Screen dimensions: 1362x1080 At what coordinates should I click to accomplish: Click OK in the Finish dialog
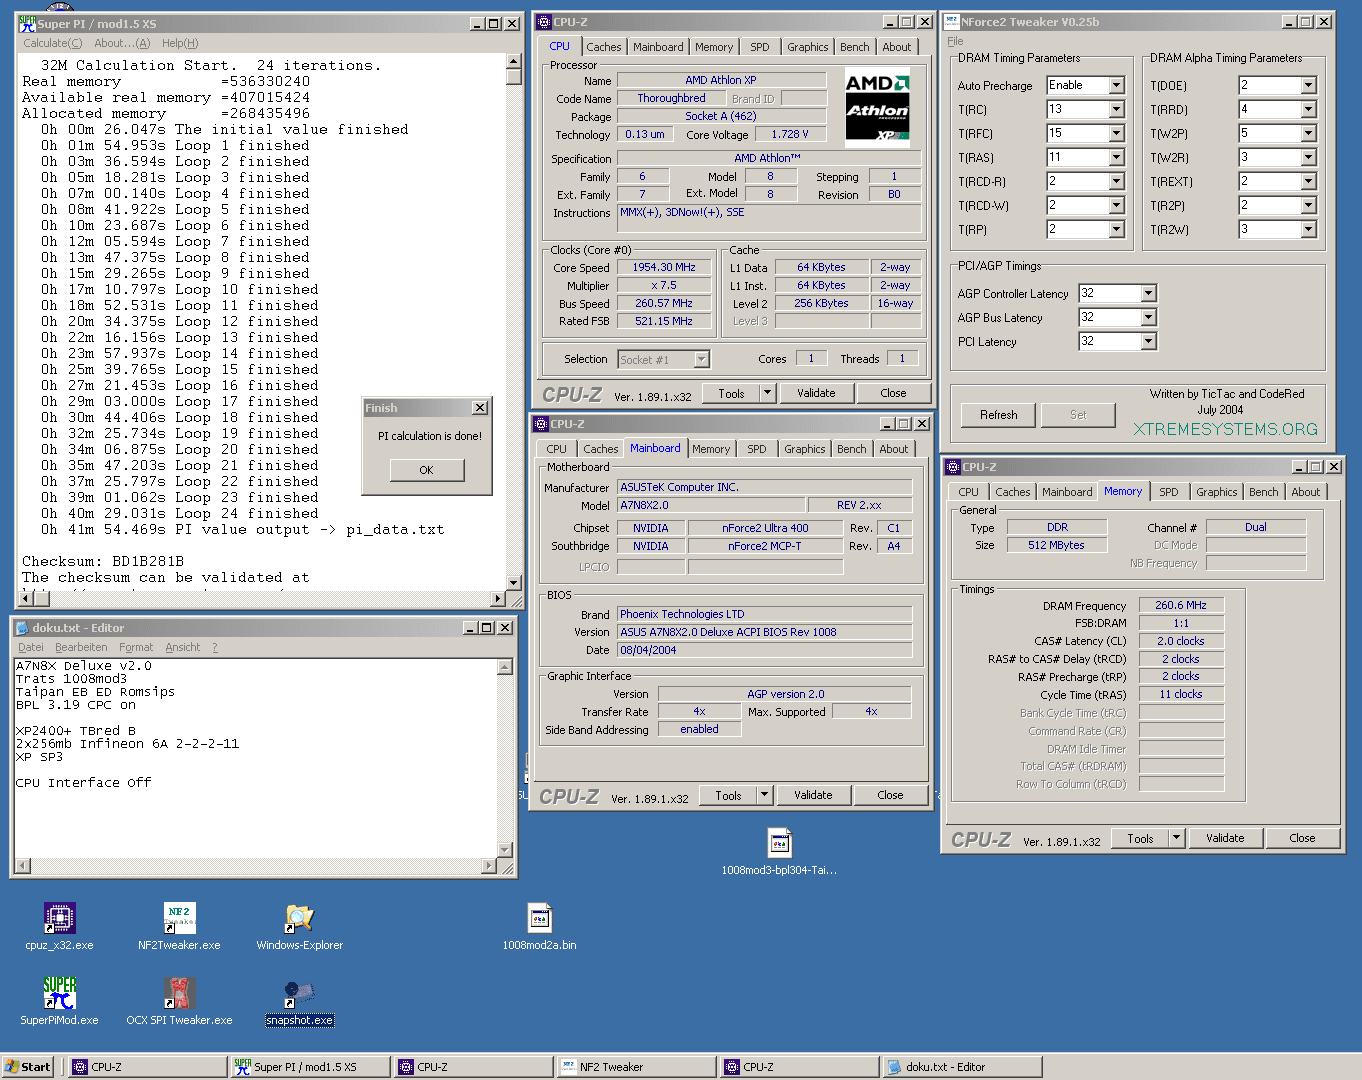427,470
